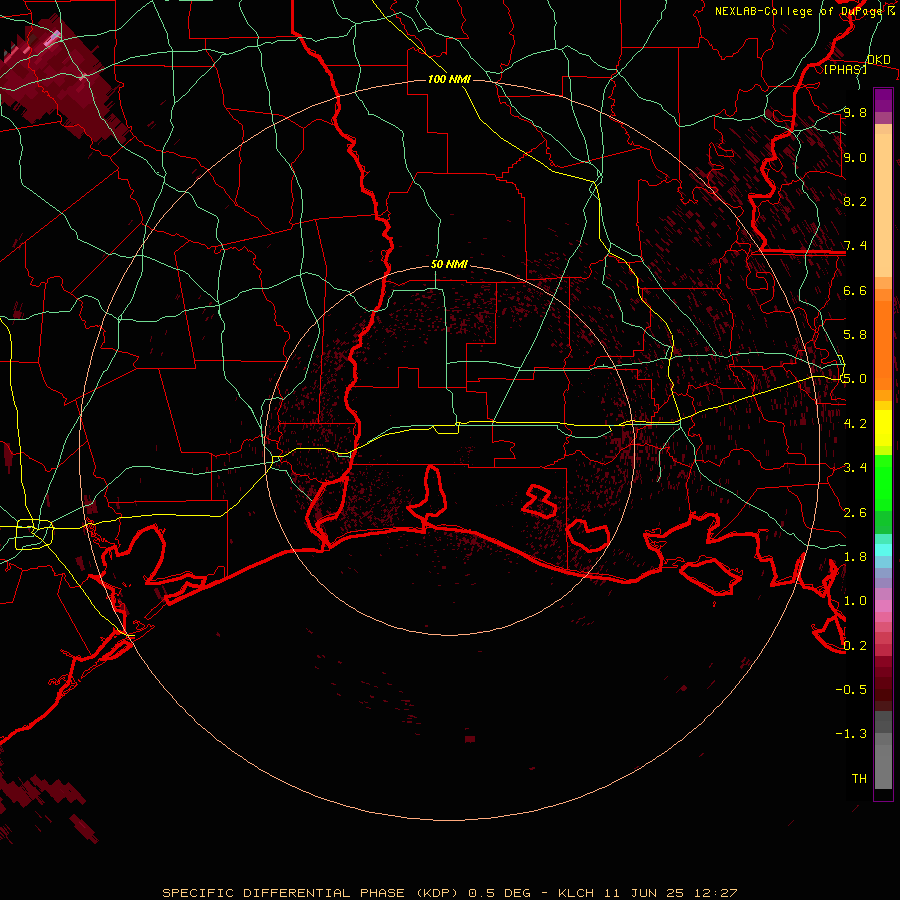Click the 0.2 value on the color scale
This screenshot has height=900, width=900.
(855, 645)
